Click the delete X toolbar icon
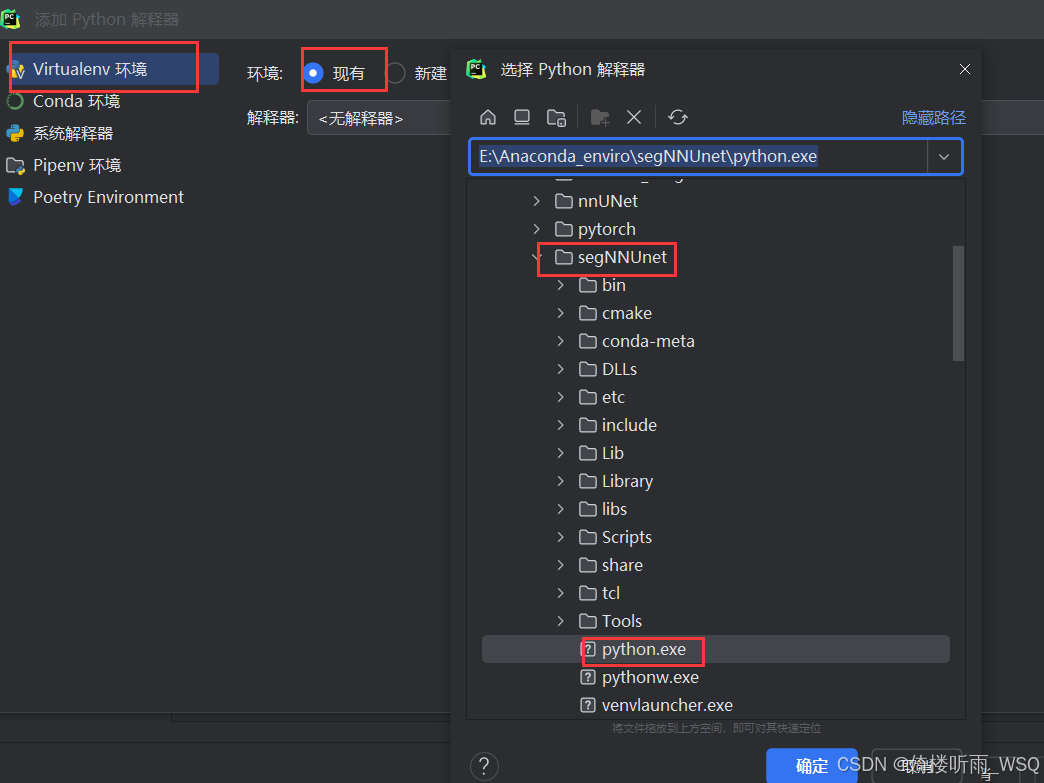The height and width of the screenshot is (783, 1044). click(634, 117)
